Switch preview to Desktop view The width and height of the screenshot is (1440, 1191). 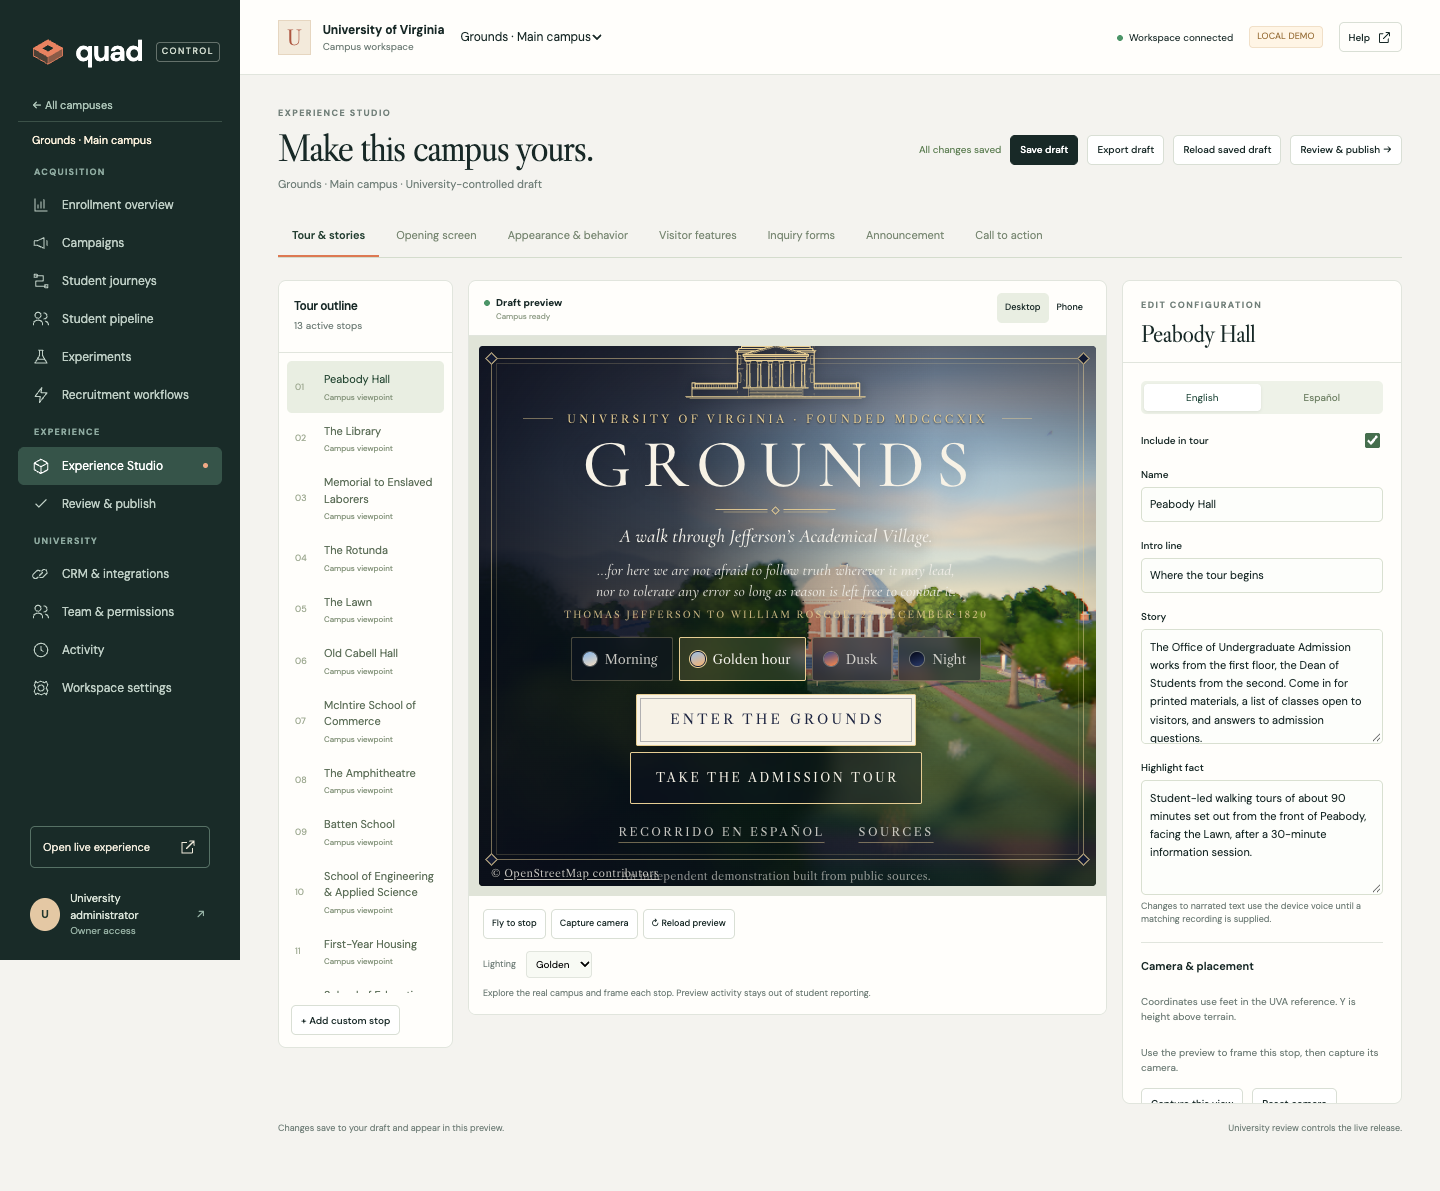click(1022, 307)
